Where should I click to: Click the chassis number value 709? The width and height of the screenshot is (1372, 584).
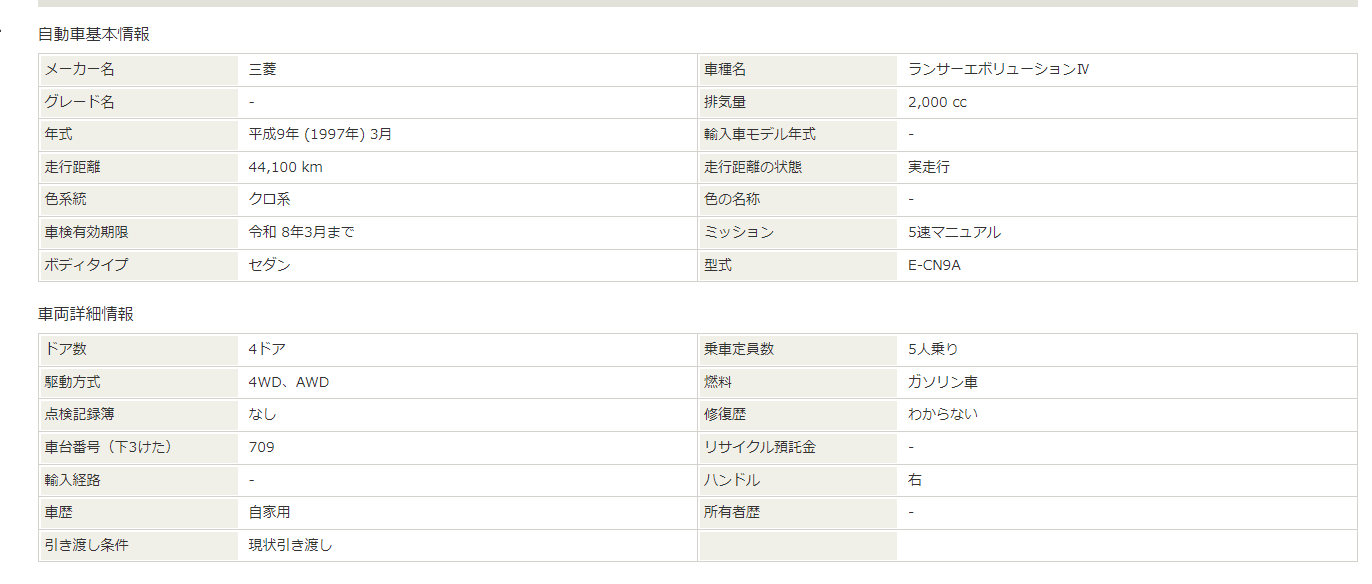pos(262,447)
